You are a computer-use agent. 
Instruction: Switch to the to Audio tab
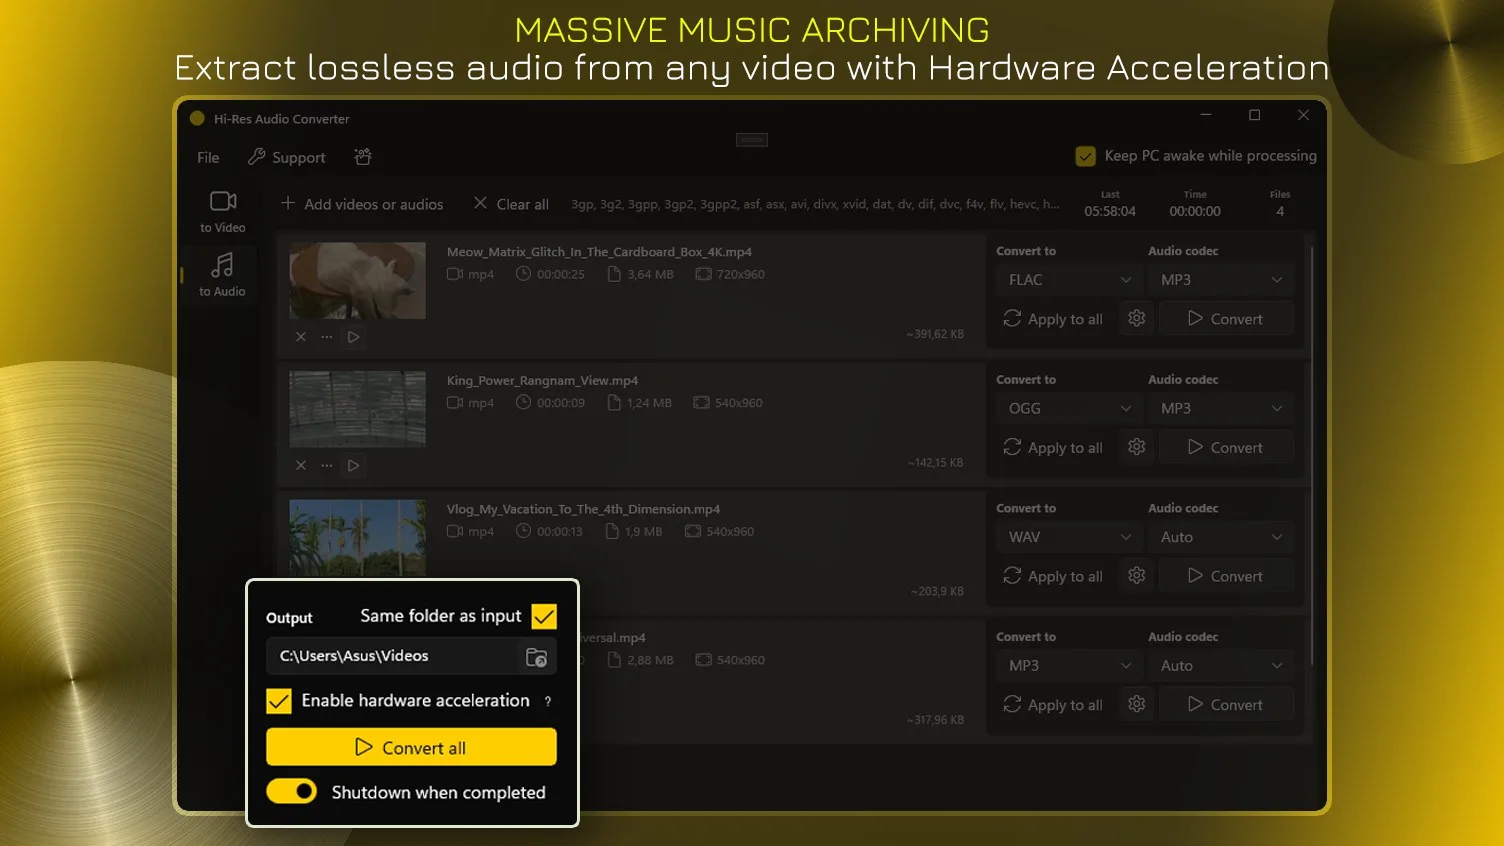coord(222,274)
